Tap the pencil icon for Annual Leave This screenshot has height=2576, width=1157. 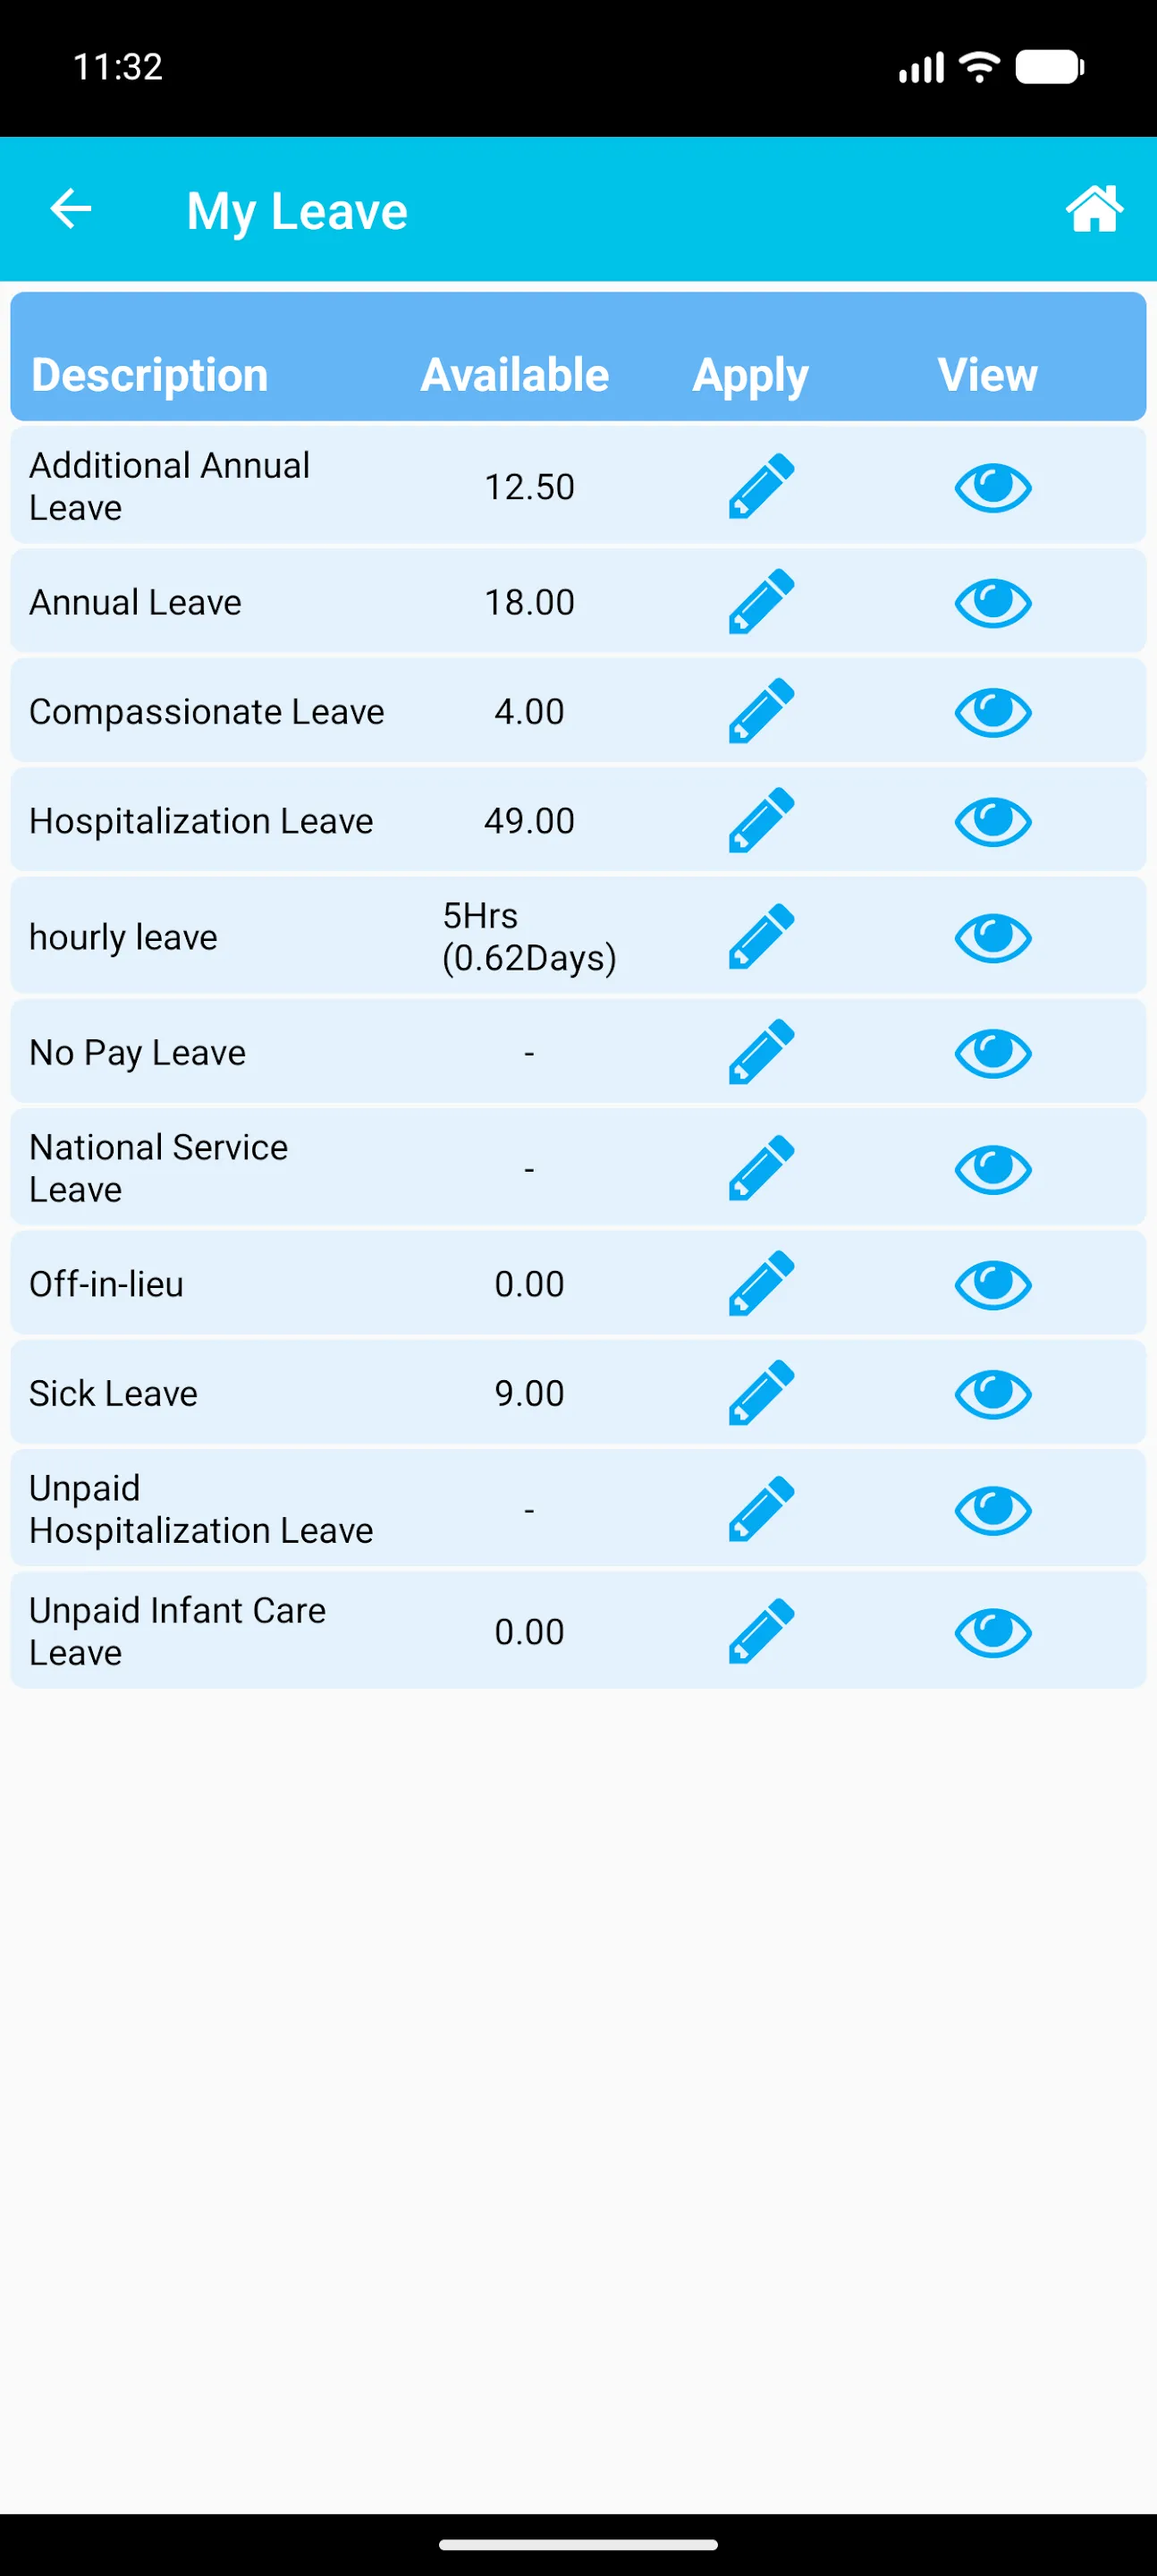pyautogui.click(x=761, y=602)
